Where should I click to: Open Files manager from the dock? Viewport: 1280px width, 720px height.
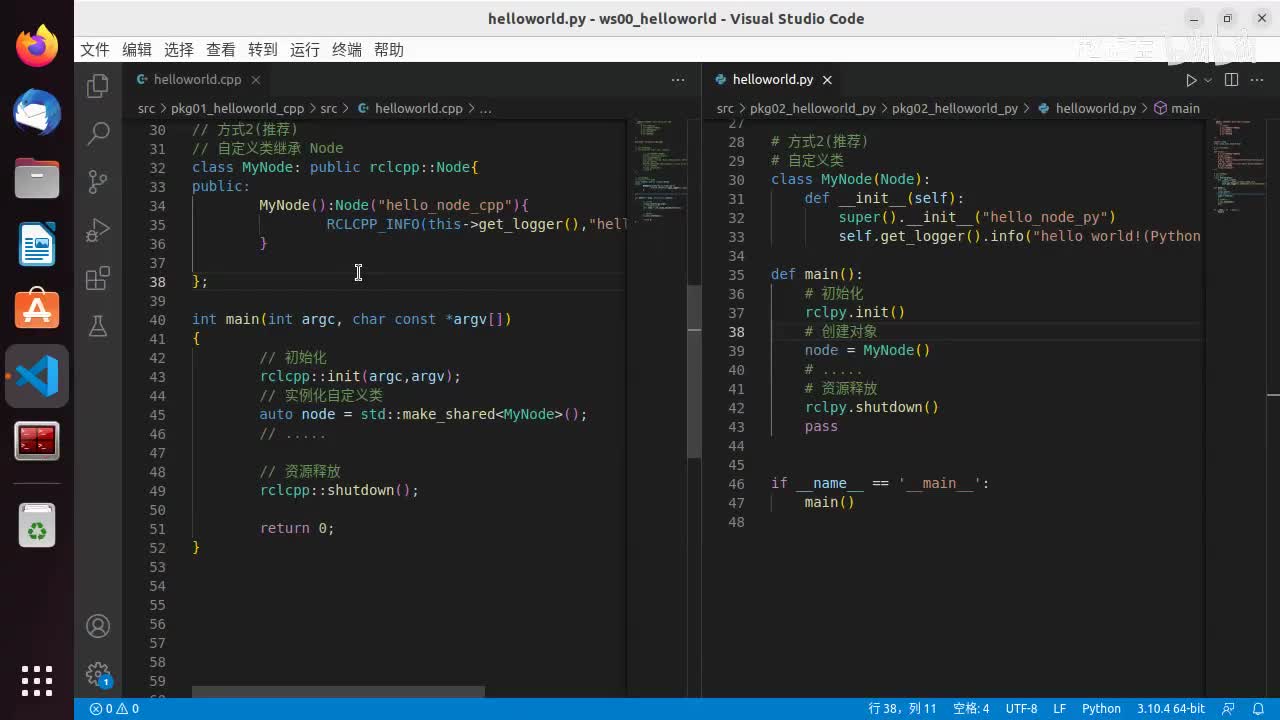coord(37,178)
